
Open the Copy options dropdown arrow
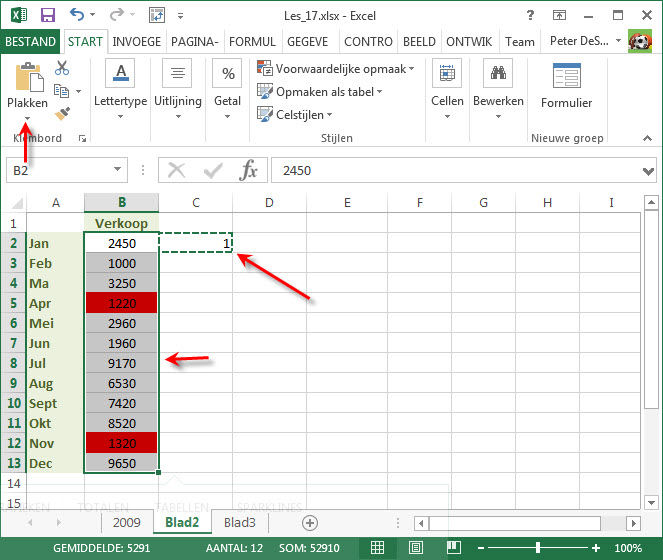pos(79,91)
